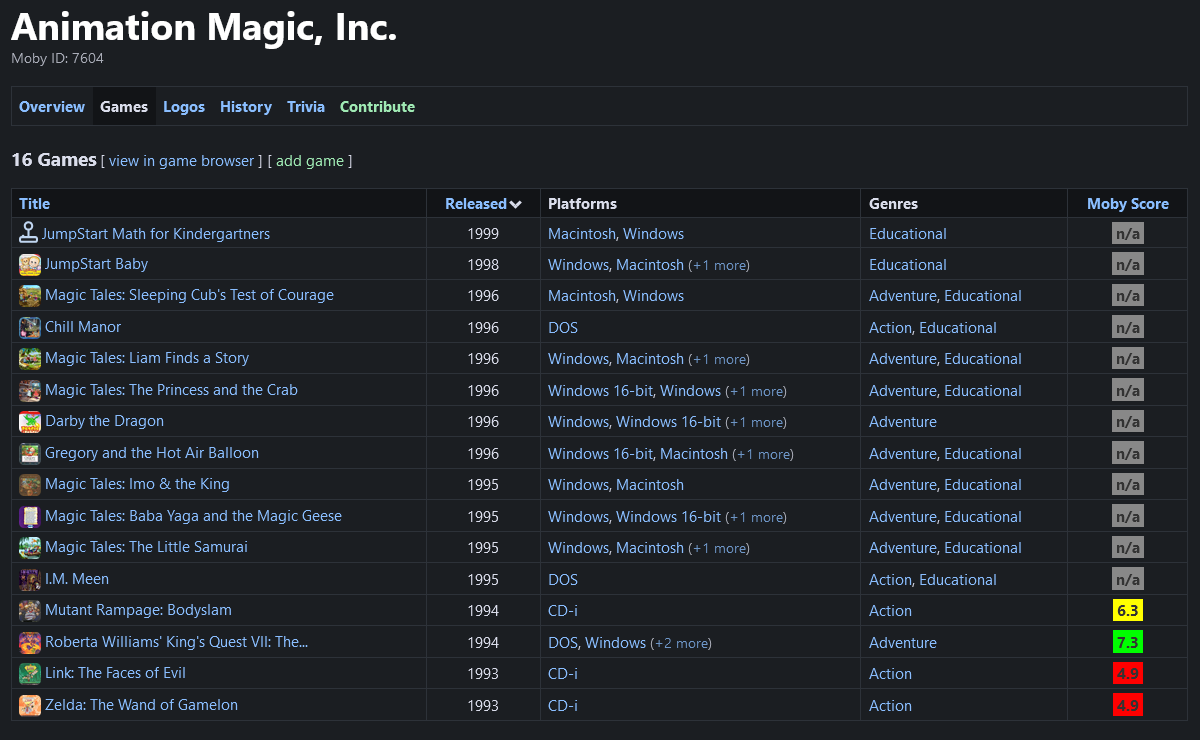1200x740 pixels.
Task: Click the JumpStart Baby cover thumbnail
Action: pyautogui.click(x=30, y=264)
